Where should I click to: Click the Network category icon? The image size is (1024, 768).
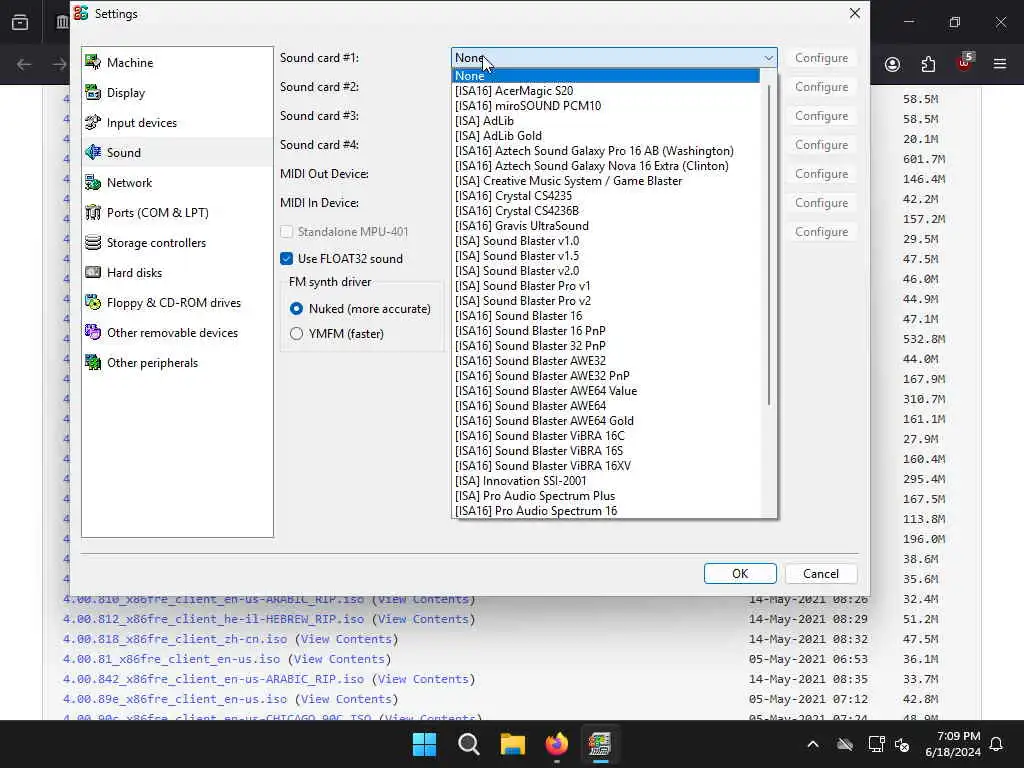click(x=93, y=182)
